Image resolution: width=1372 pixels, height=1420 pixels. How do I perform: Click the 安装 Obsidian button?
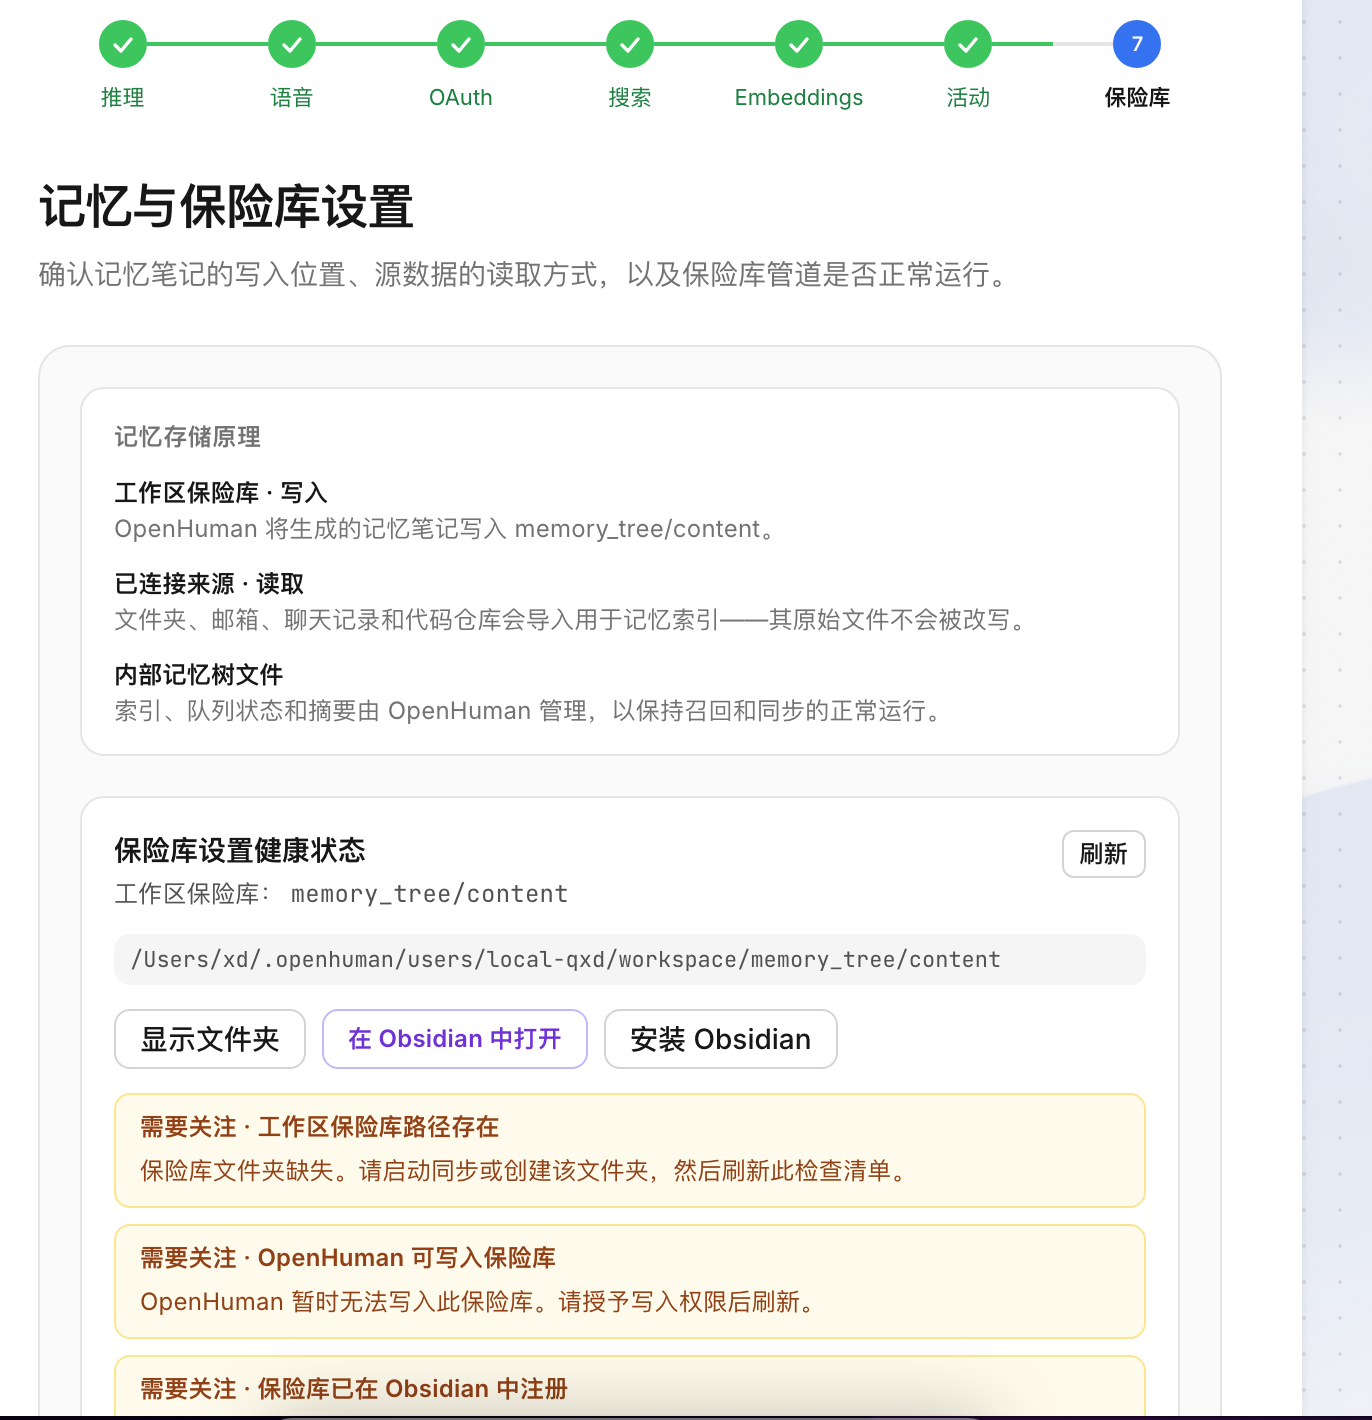coord(721,1039)
